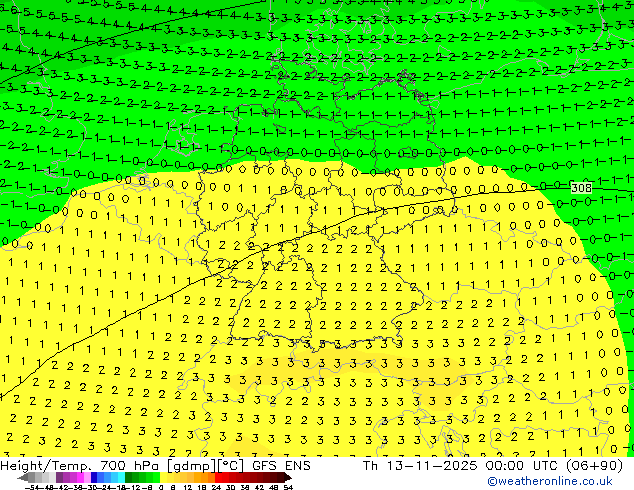Image resolution: width=634 pixels, height=490 pixels.
Task: Click the "24" legend scale value
Action: point(216,488)
